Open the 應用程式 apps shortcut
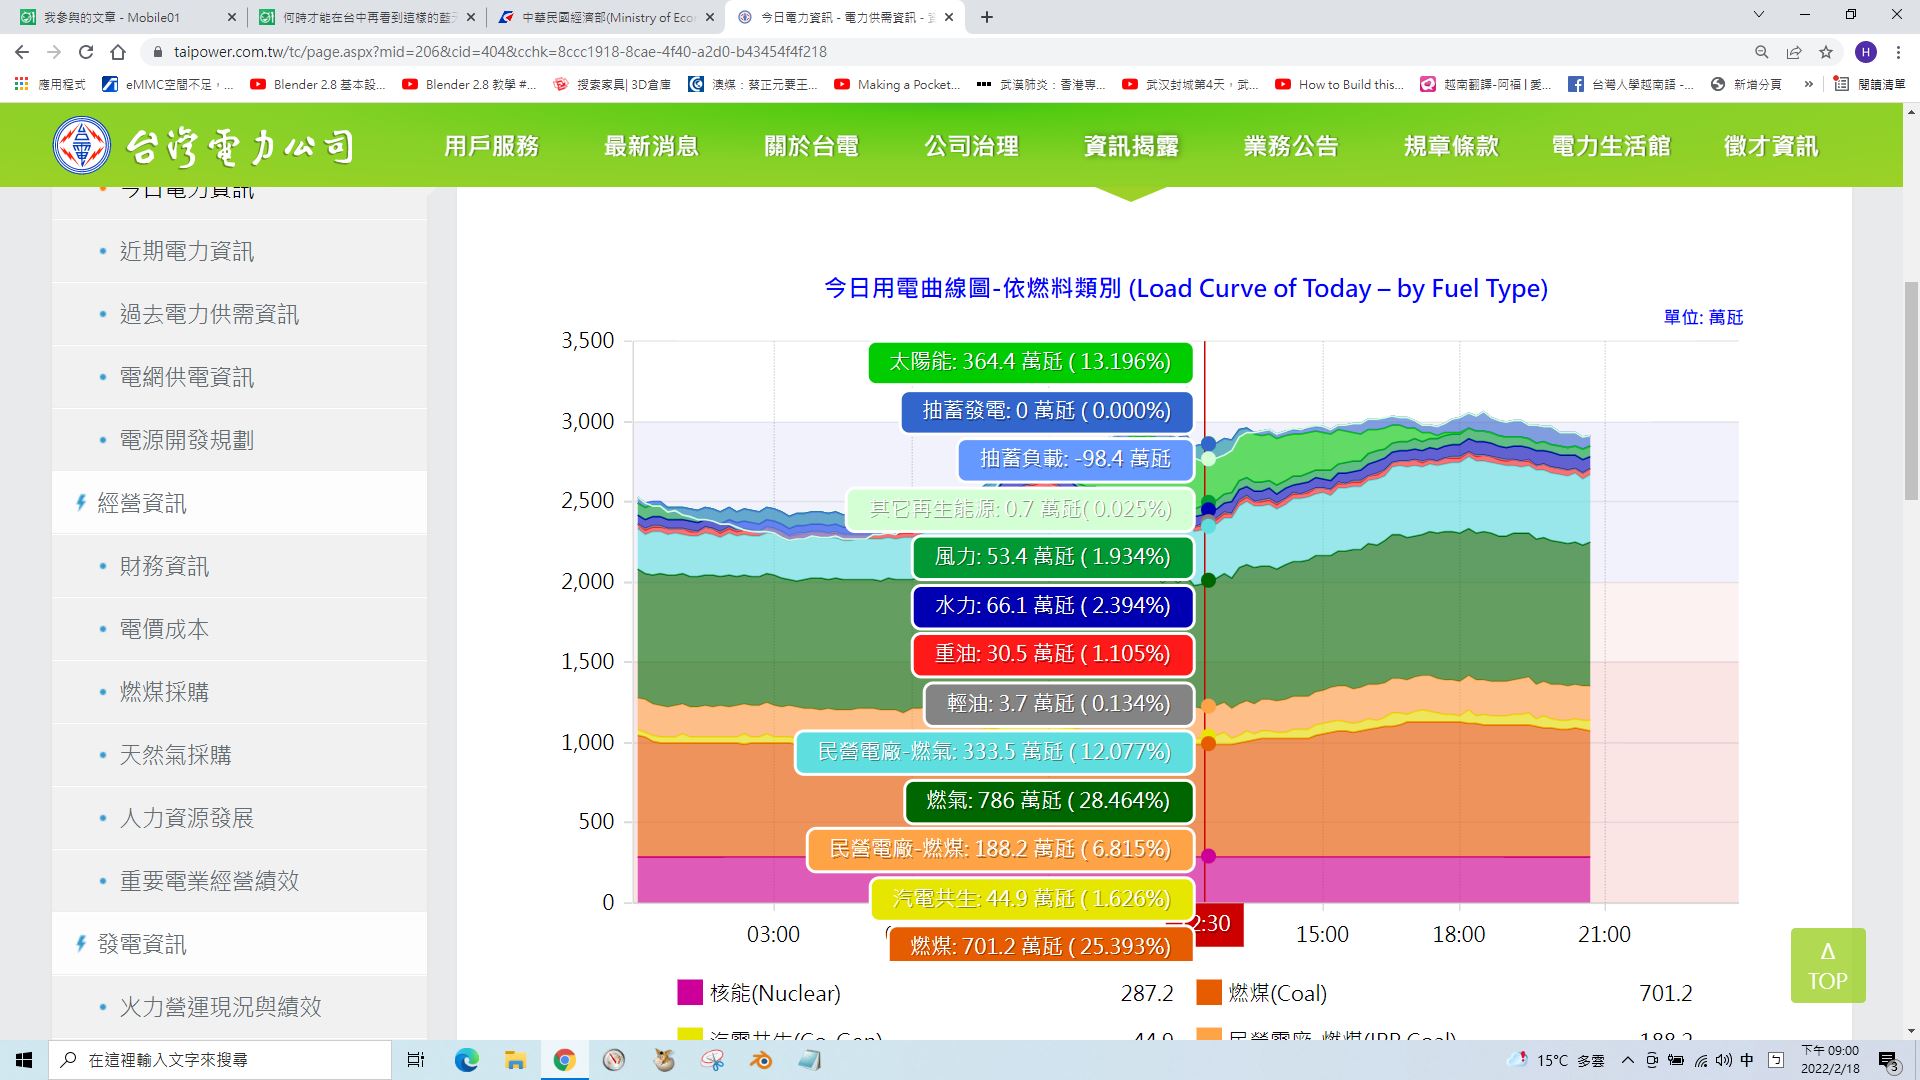Viewport: 1920px width, 1080px height. tap(50, 84)
